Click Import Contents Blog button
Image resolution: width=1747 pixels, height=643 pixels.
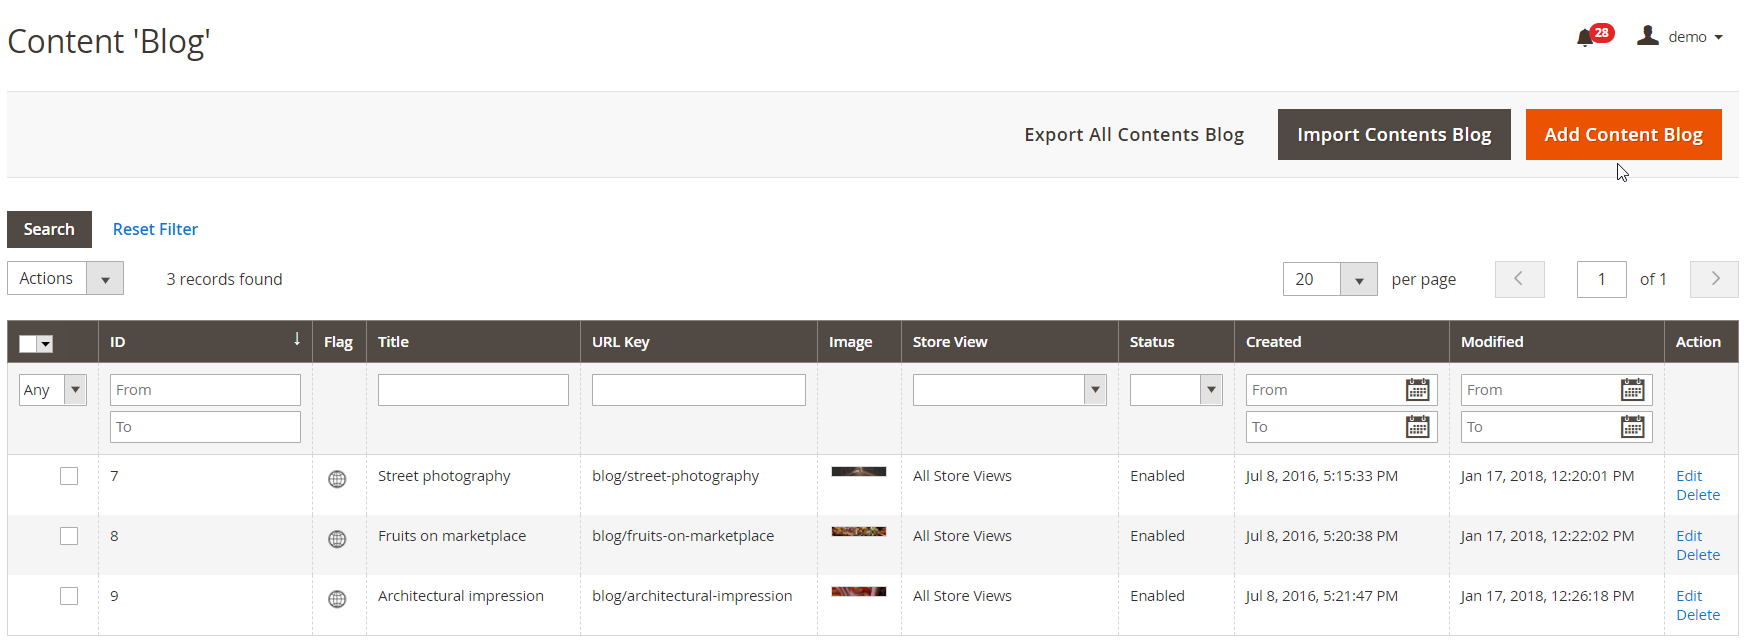[1394, 134]
